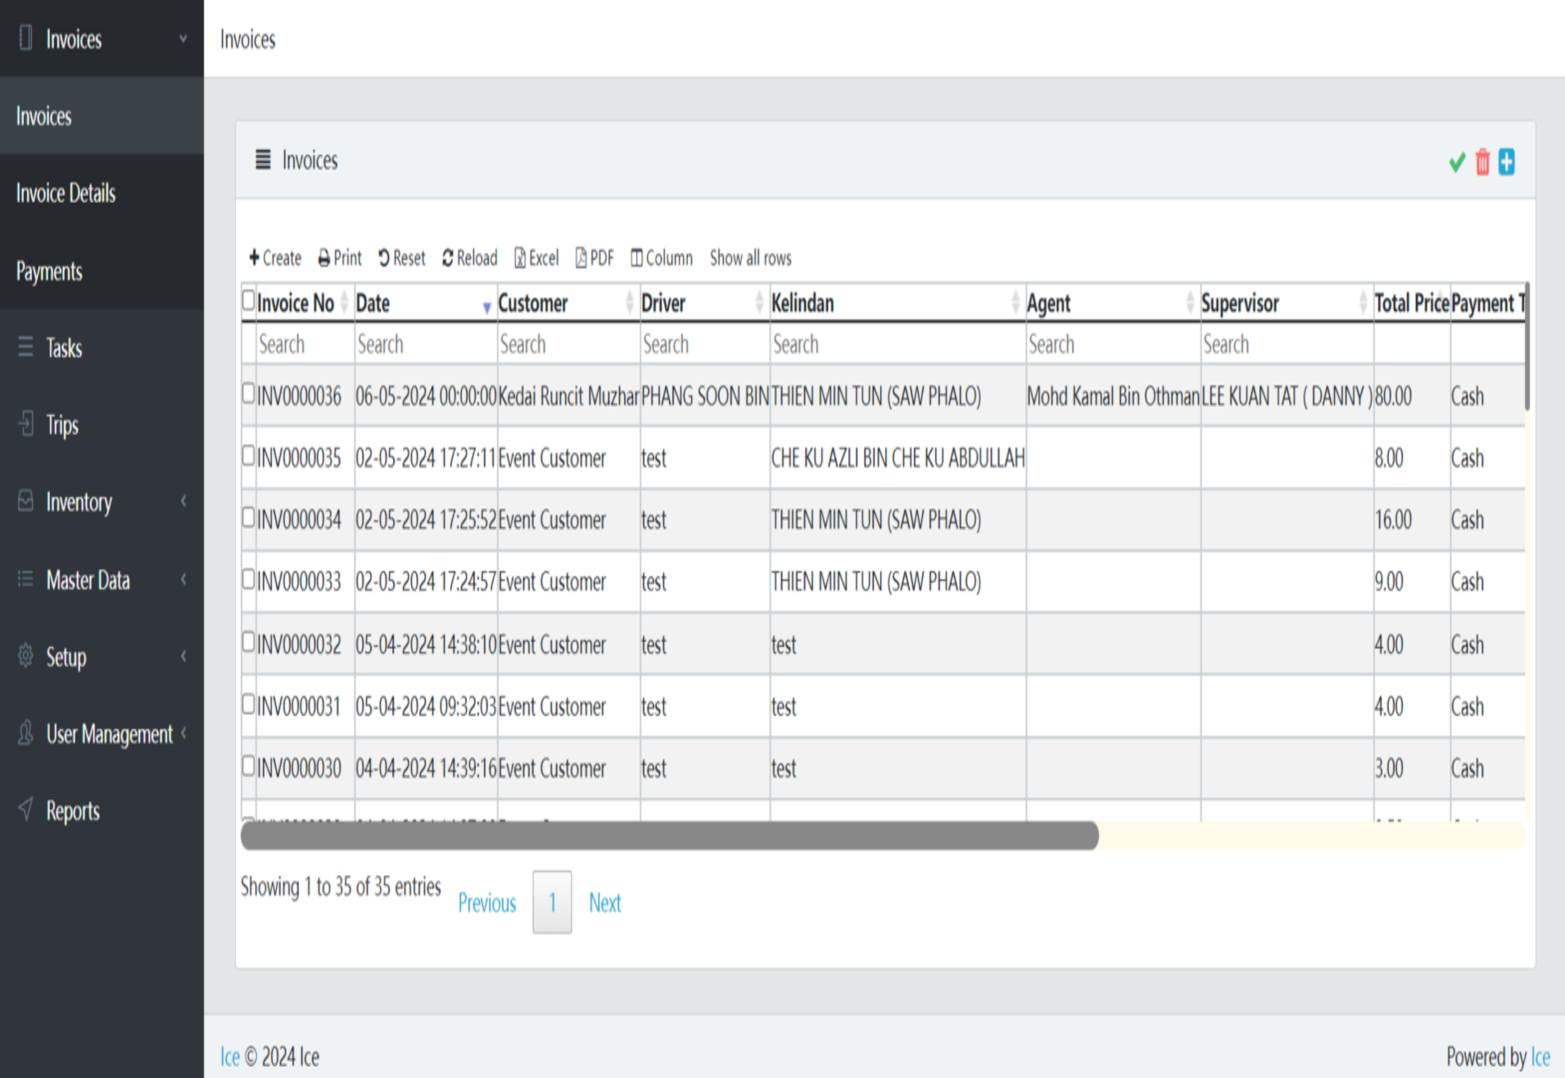Click the Next pagination link
Screen dimensions: 1565x1078
coord(604,903)
